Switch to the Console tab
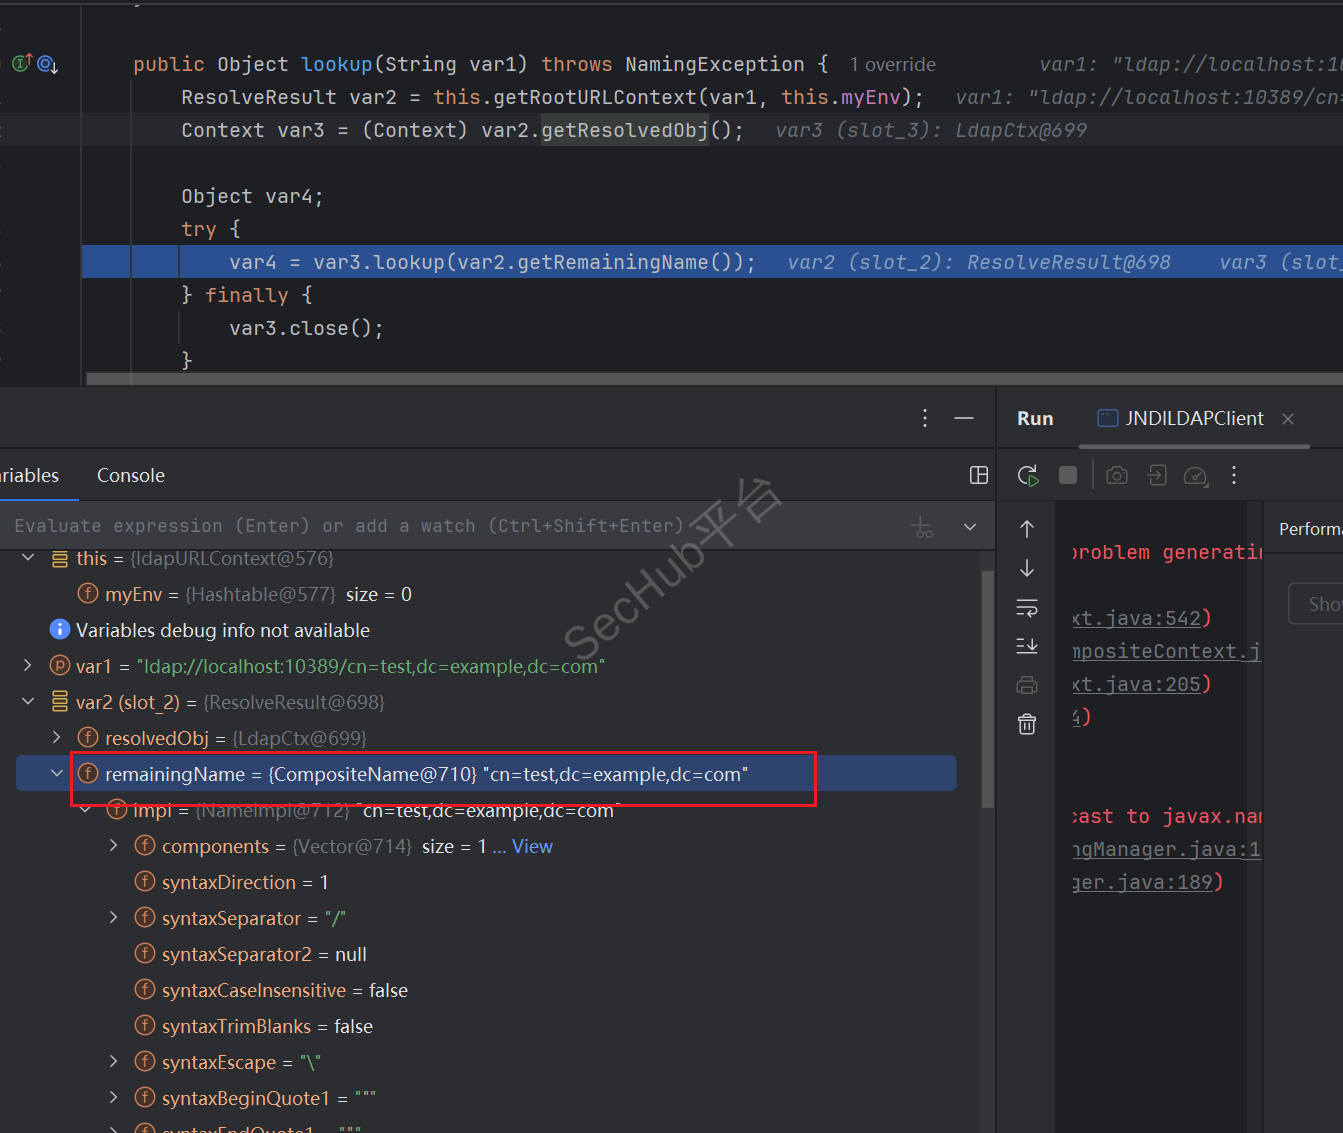This screenshot has width=1343, height=1133. 130,476
